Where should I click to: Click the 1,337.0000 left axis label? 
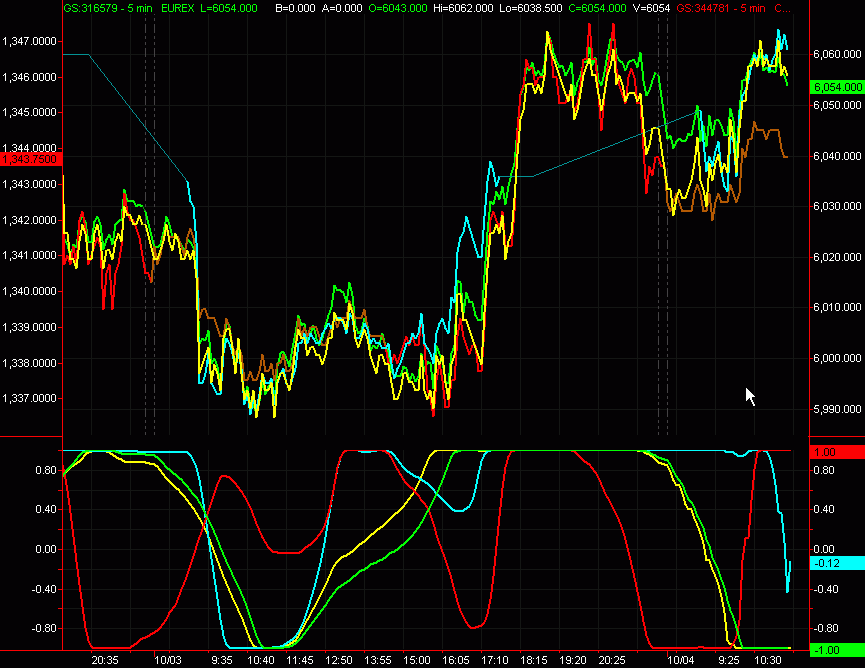click(29, 398)
